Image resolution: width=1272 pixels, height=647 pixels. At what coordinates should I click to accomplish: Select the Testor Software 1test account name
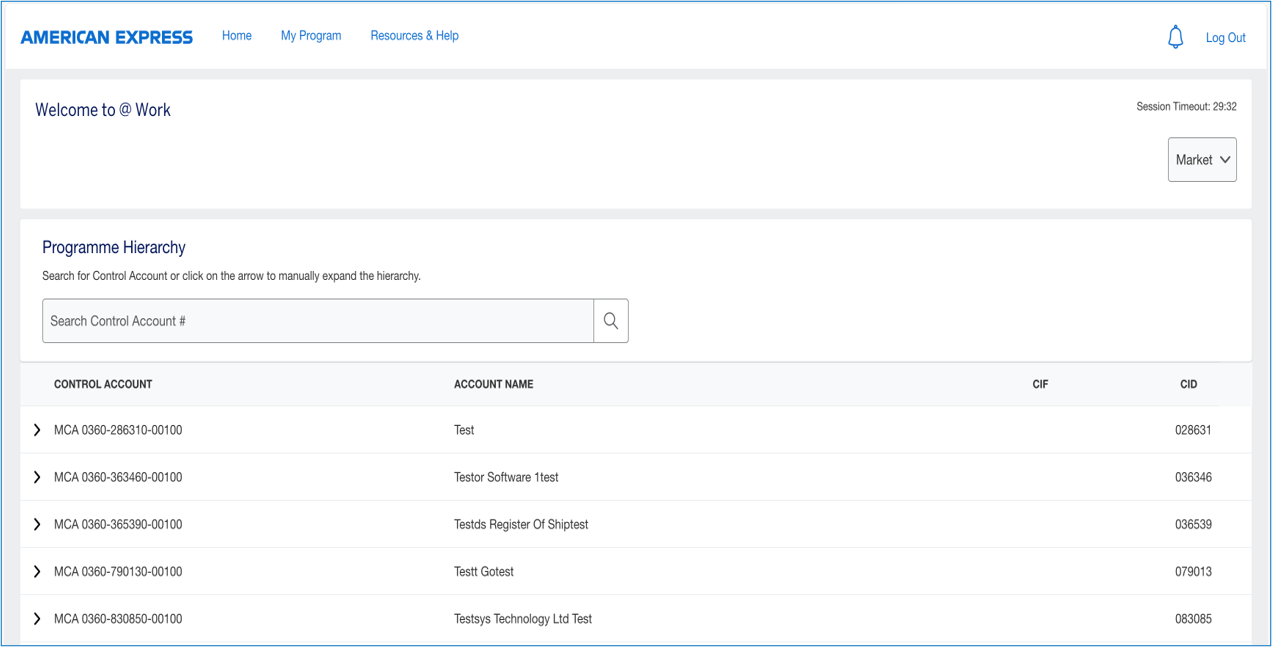click(506, 477)
